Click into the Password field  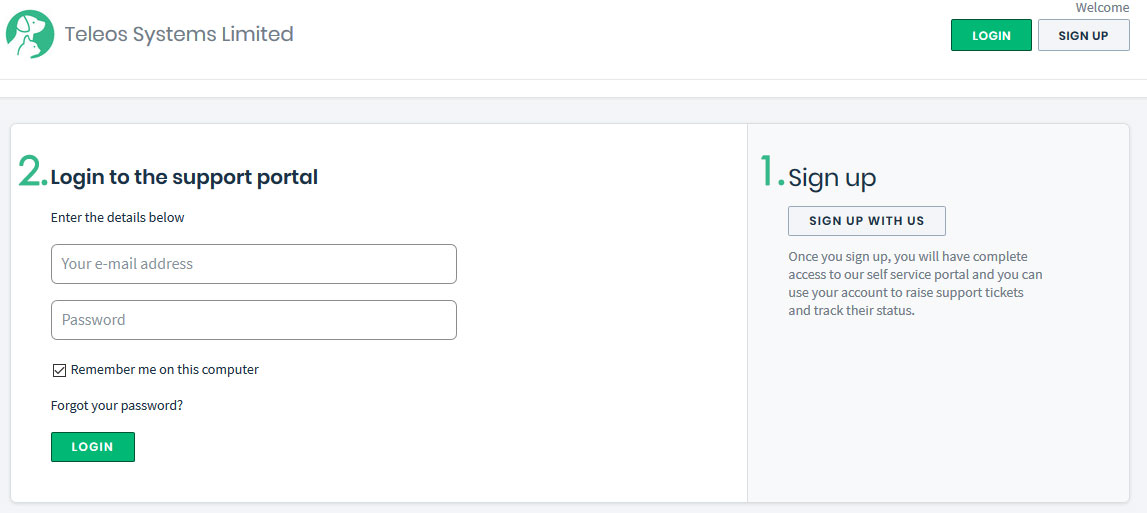pyautogui.click(x=254, y=320)
